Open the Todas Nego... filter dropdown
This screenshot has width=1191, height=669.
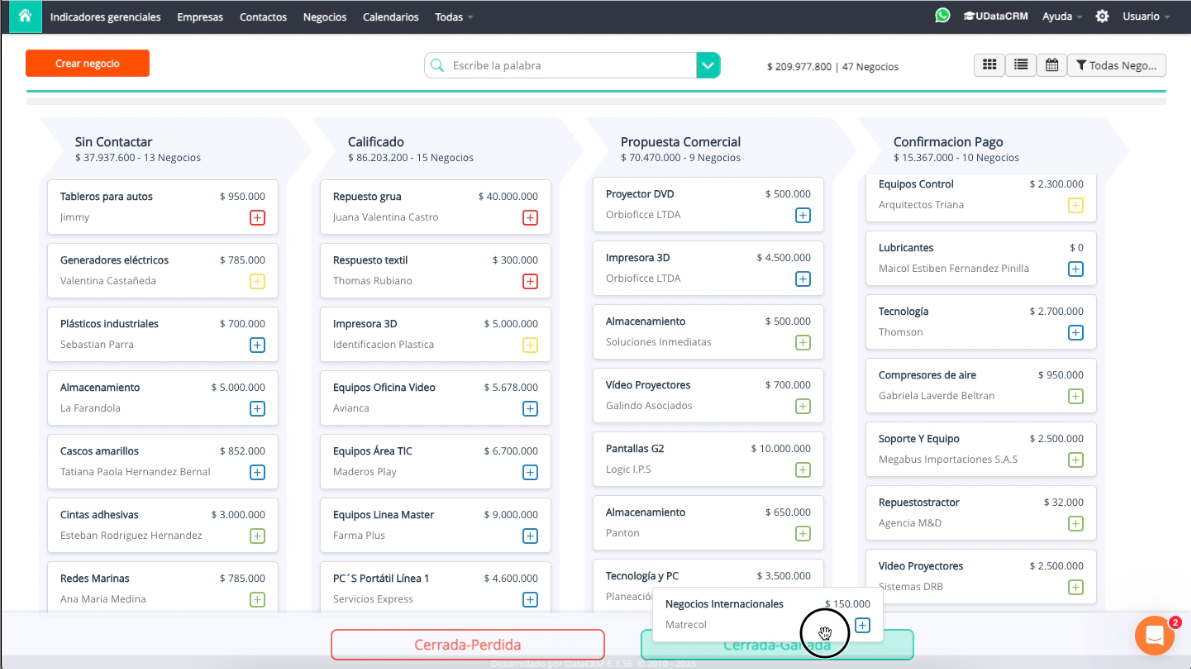[1116, 65]
